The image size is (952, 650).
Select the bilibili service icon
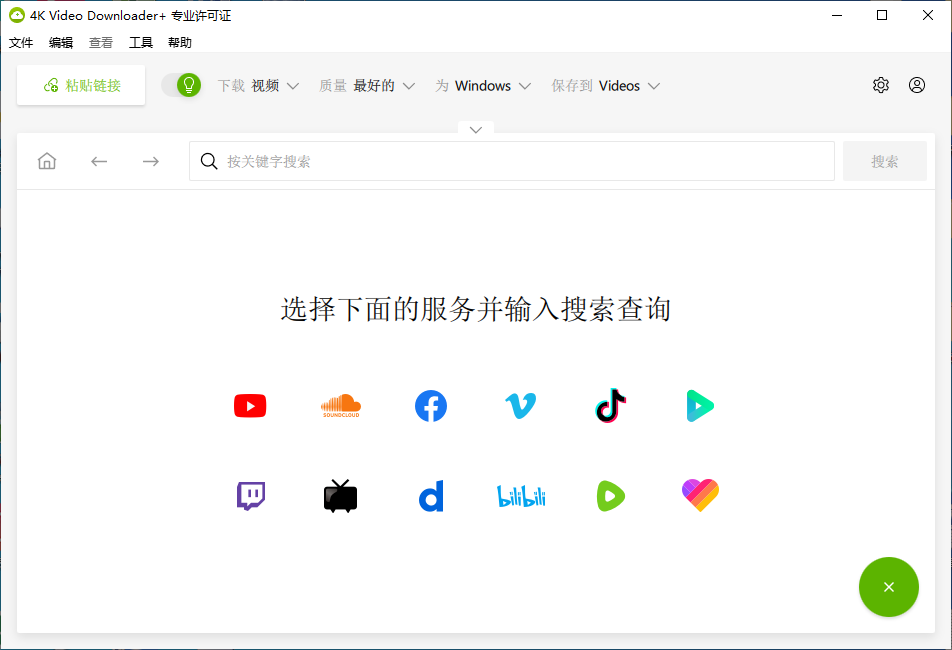(x=521, y=496)
